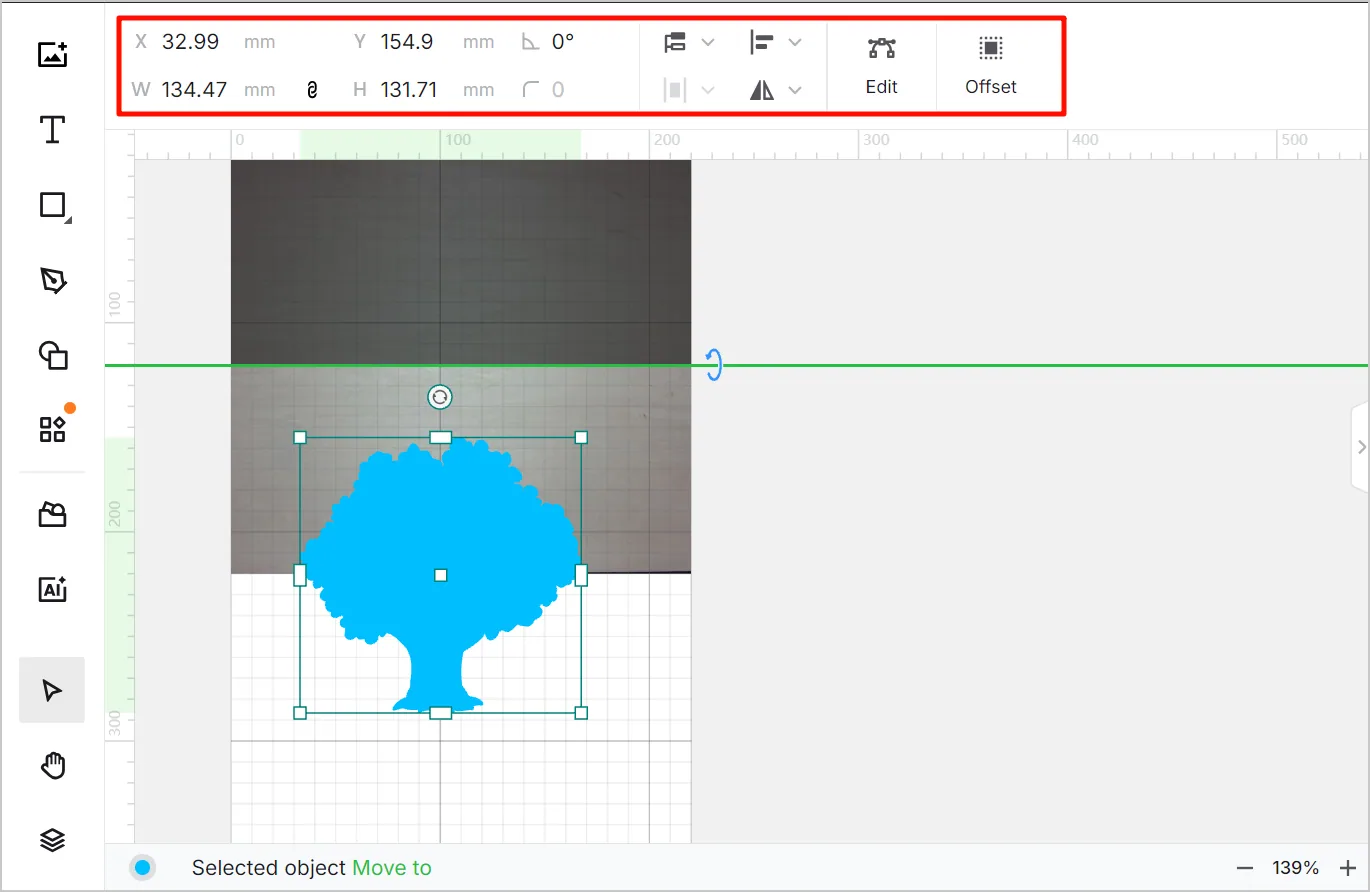This screenshot has width=1370, height=892.
Task: Select the Pen vector tool
Action: pos(53,281)
